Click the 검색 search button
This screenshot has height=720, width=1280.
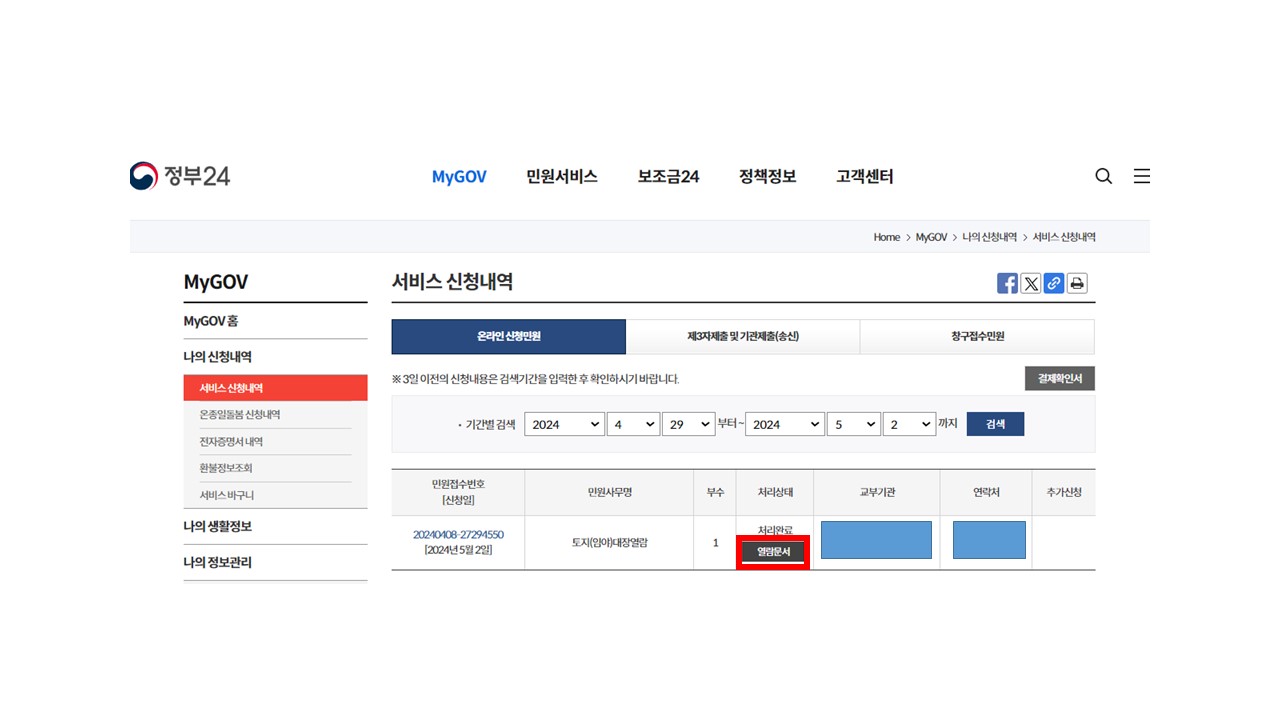tap(994, 424)
